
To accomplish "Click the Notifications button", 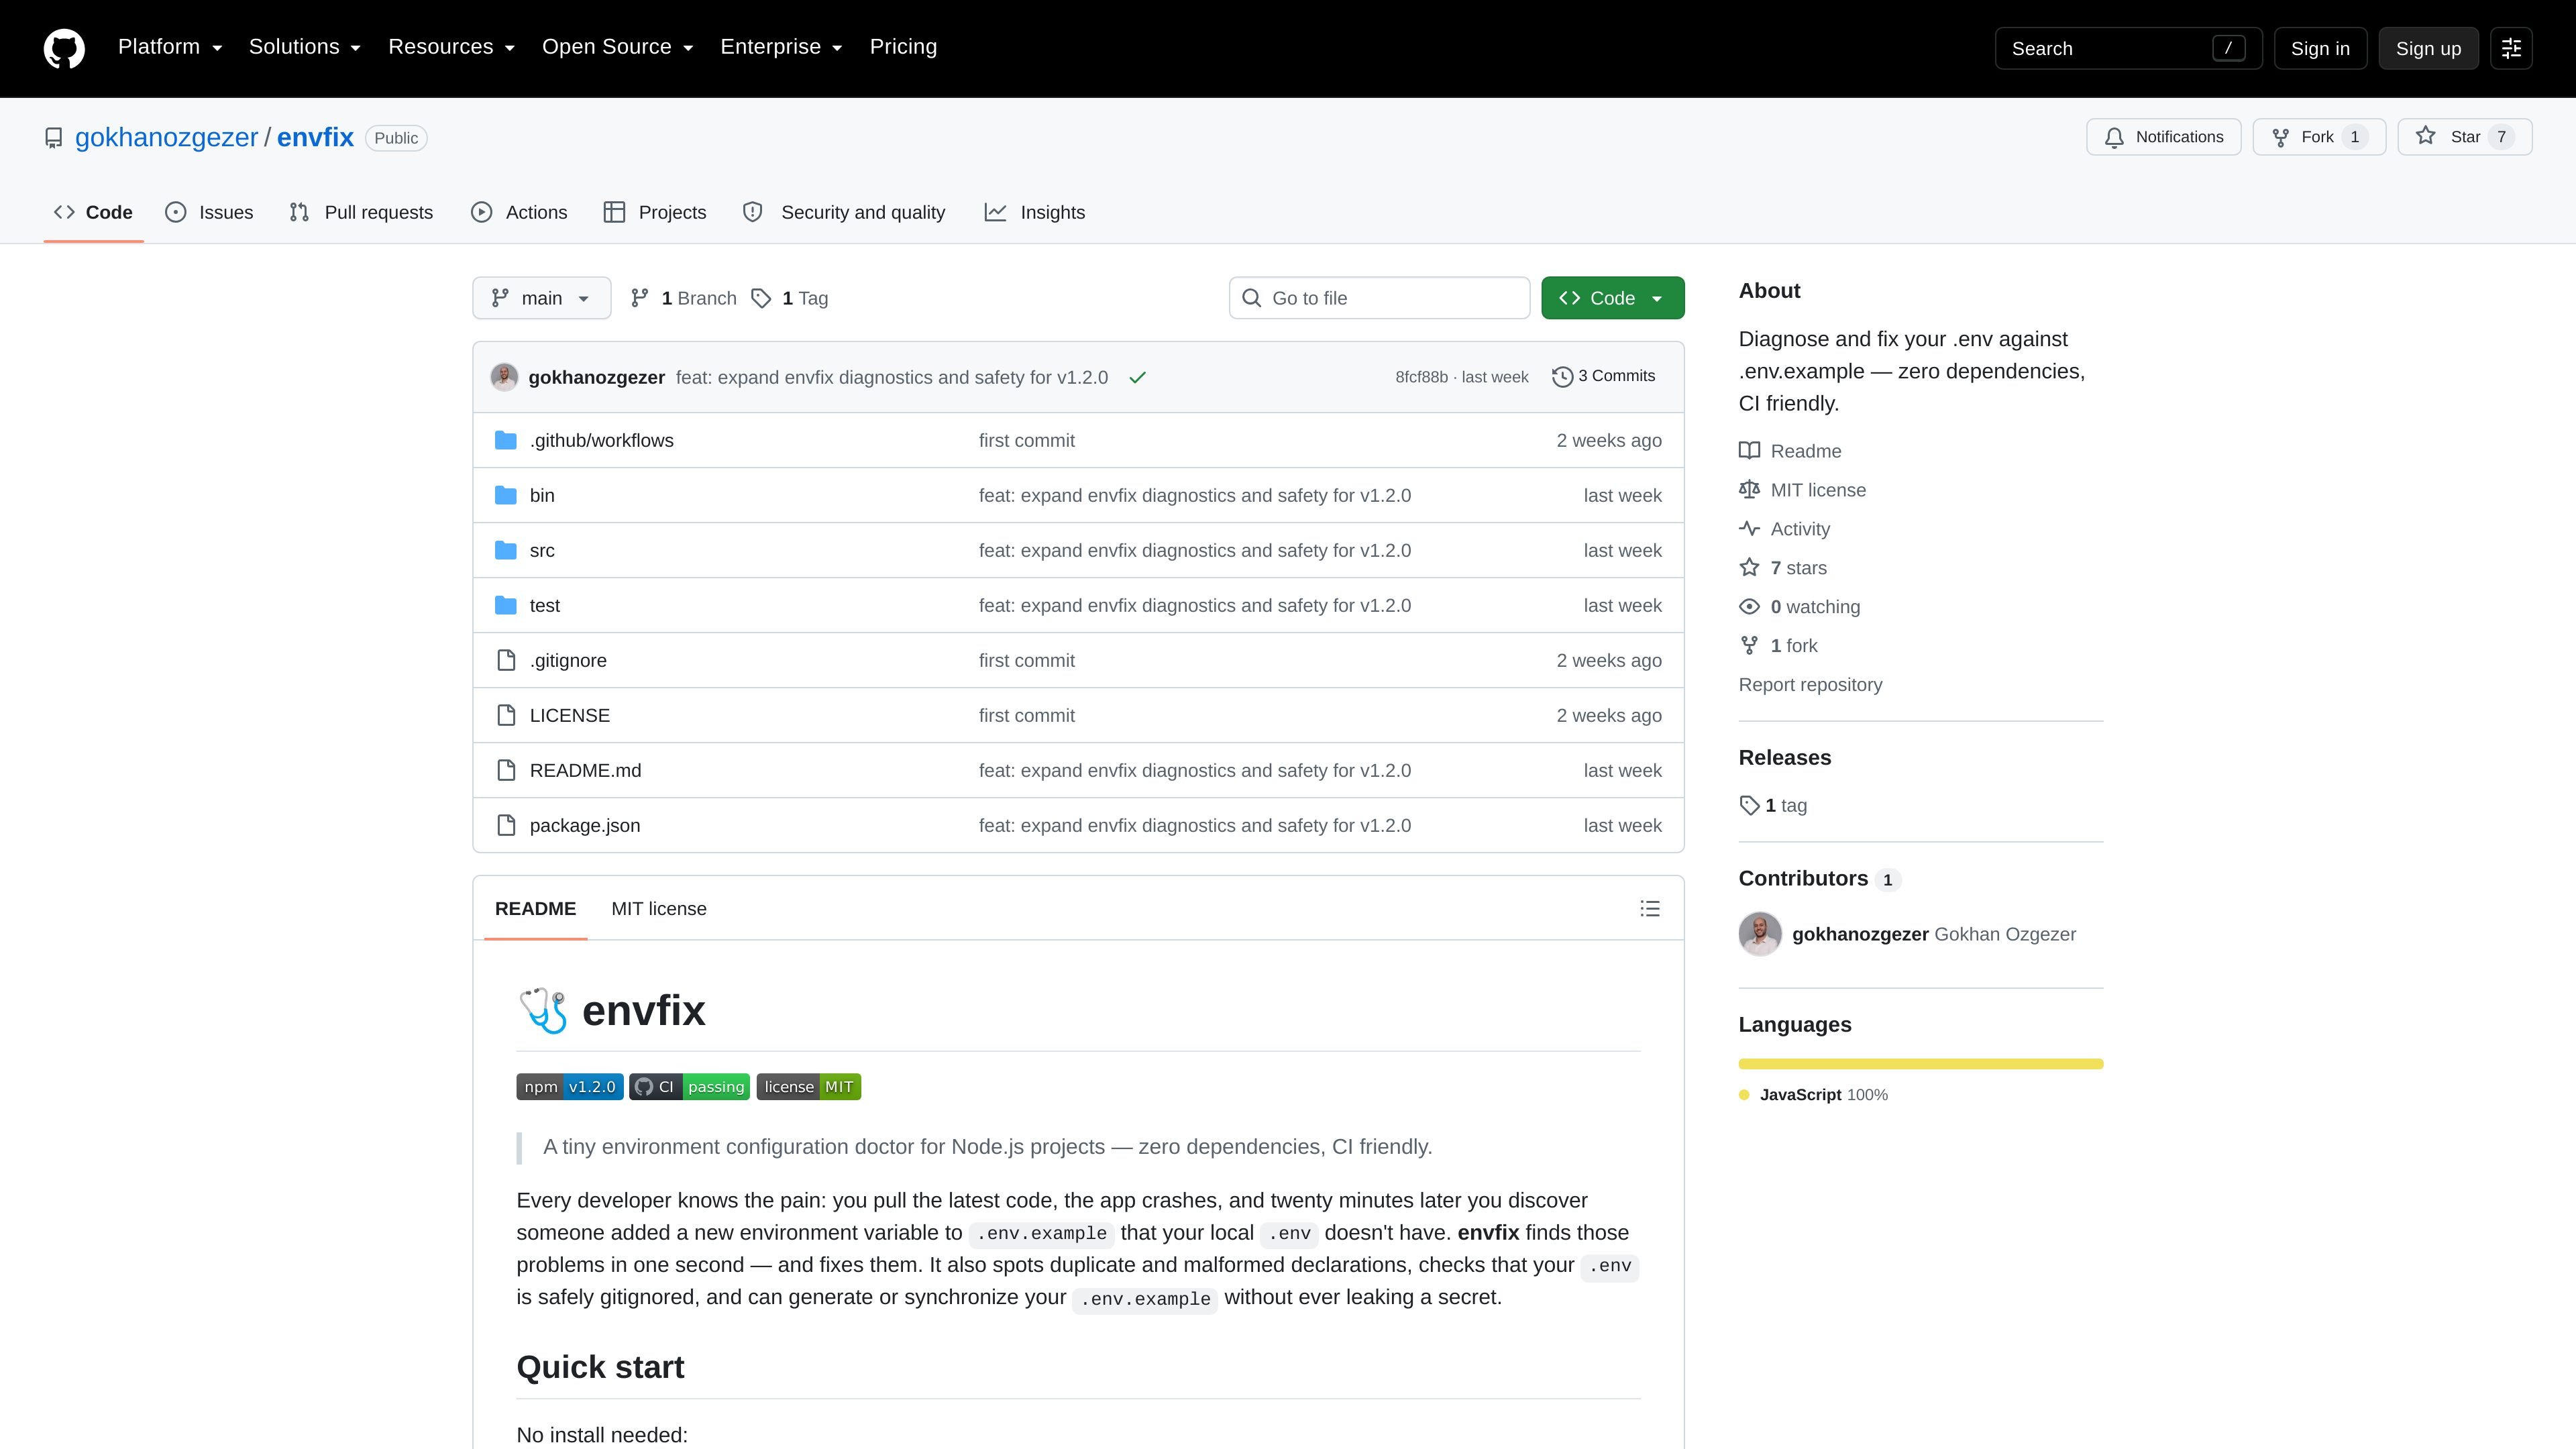I will [x=2163, y=137].
